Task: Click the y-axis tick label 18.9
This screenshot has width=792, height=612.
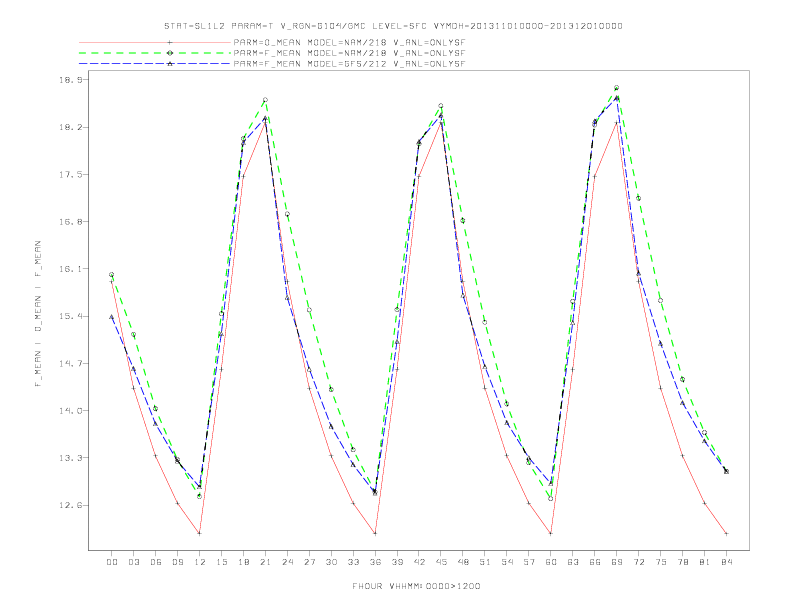Action: click(72, 80)
